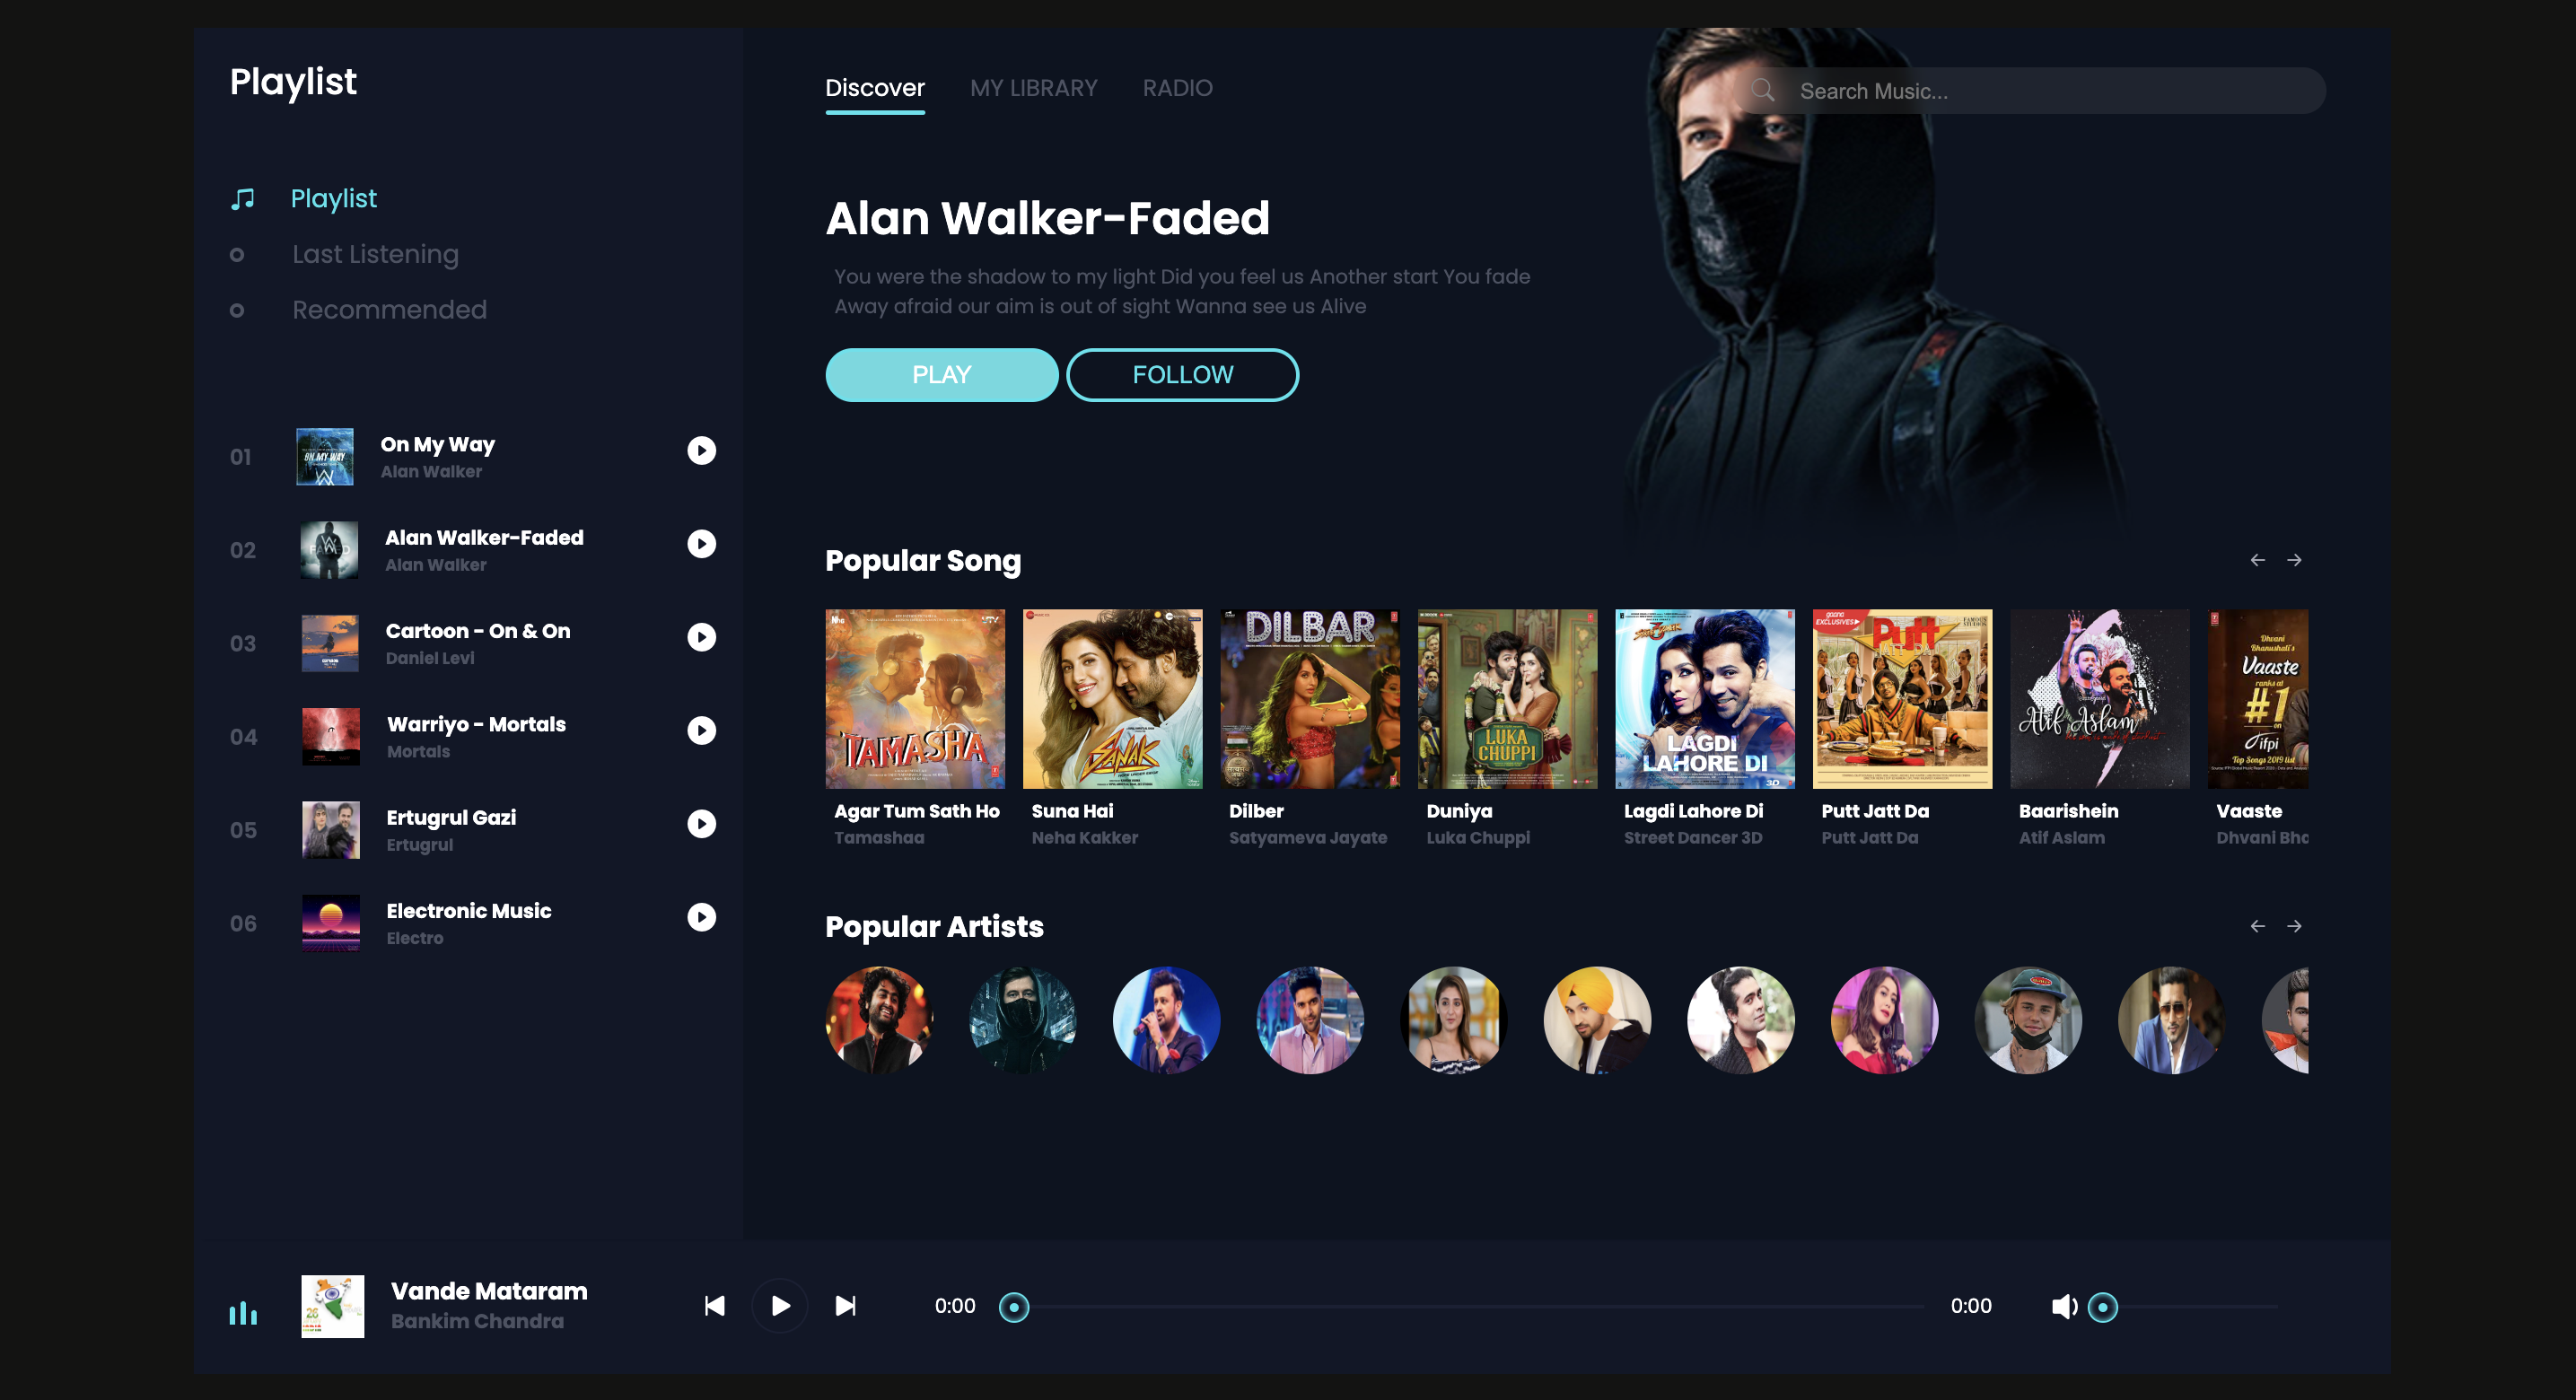The image size is (2576, 1400).
Task: Click the Popular Artists heading
Action: [x=934, y=926]
